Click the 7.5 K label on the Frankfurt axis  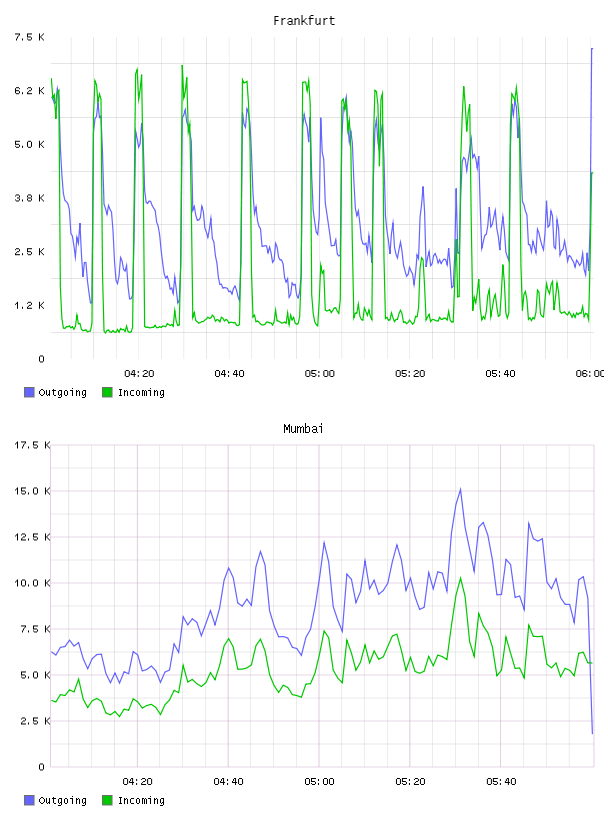(x=29, y=37)
